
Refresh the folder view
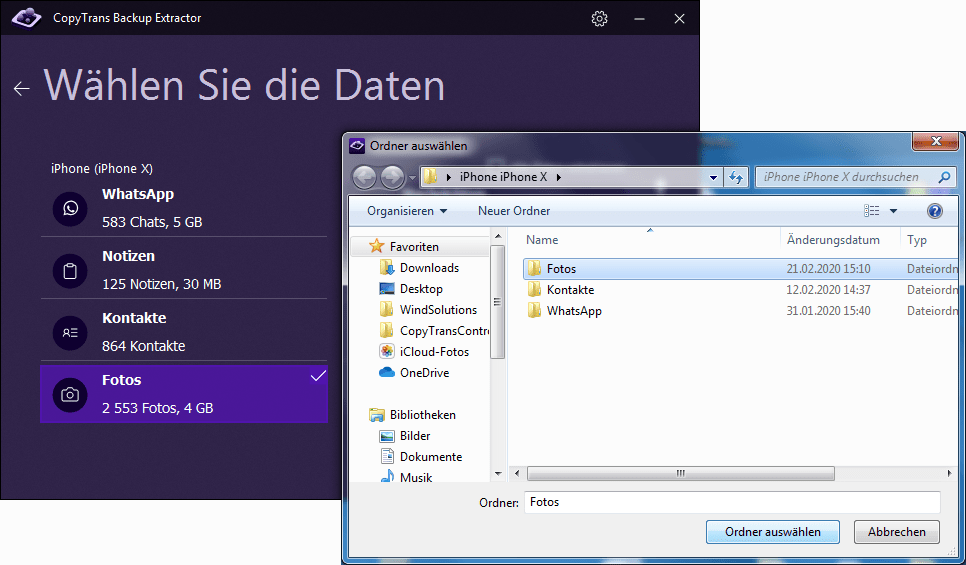pyautogui.click(x=736, y=177)
